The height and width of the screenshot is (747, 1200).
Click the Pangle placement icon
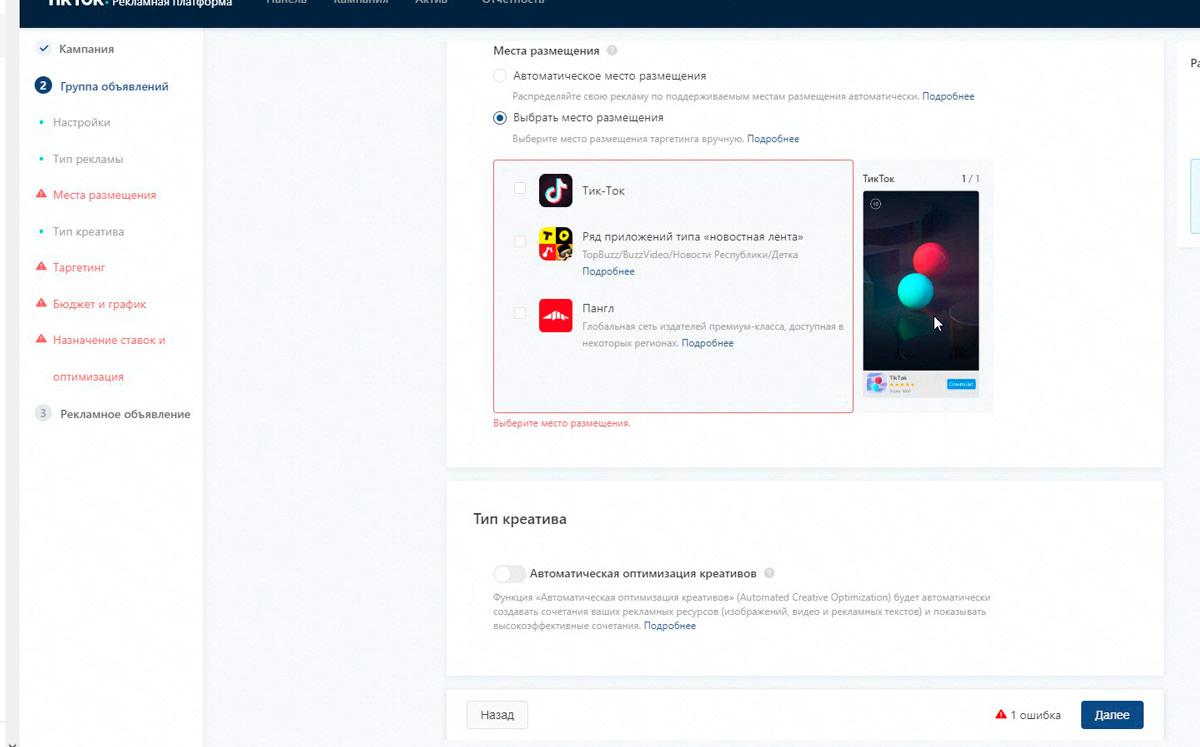point(556,315)
